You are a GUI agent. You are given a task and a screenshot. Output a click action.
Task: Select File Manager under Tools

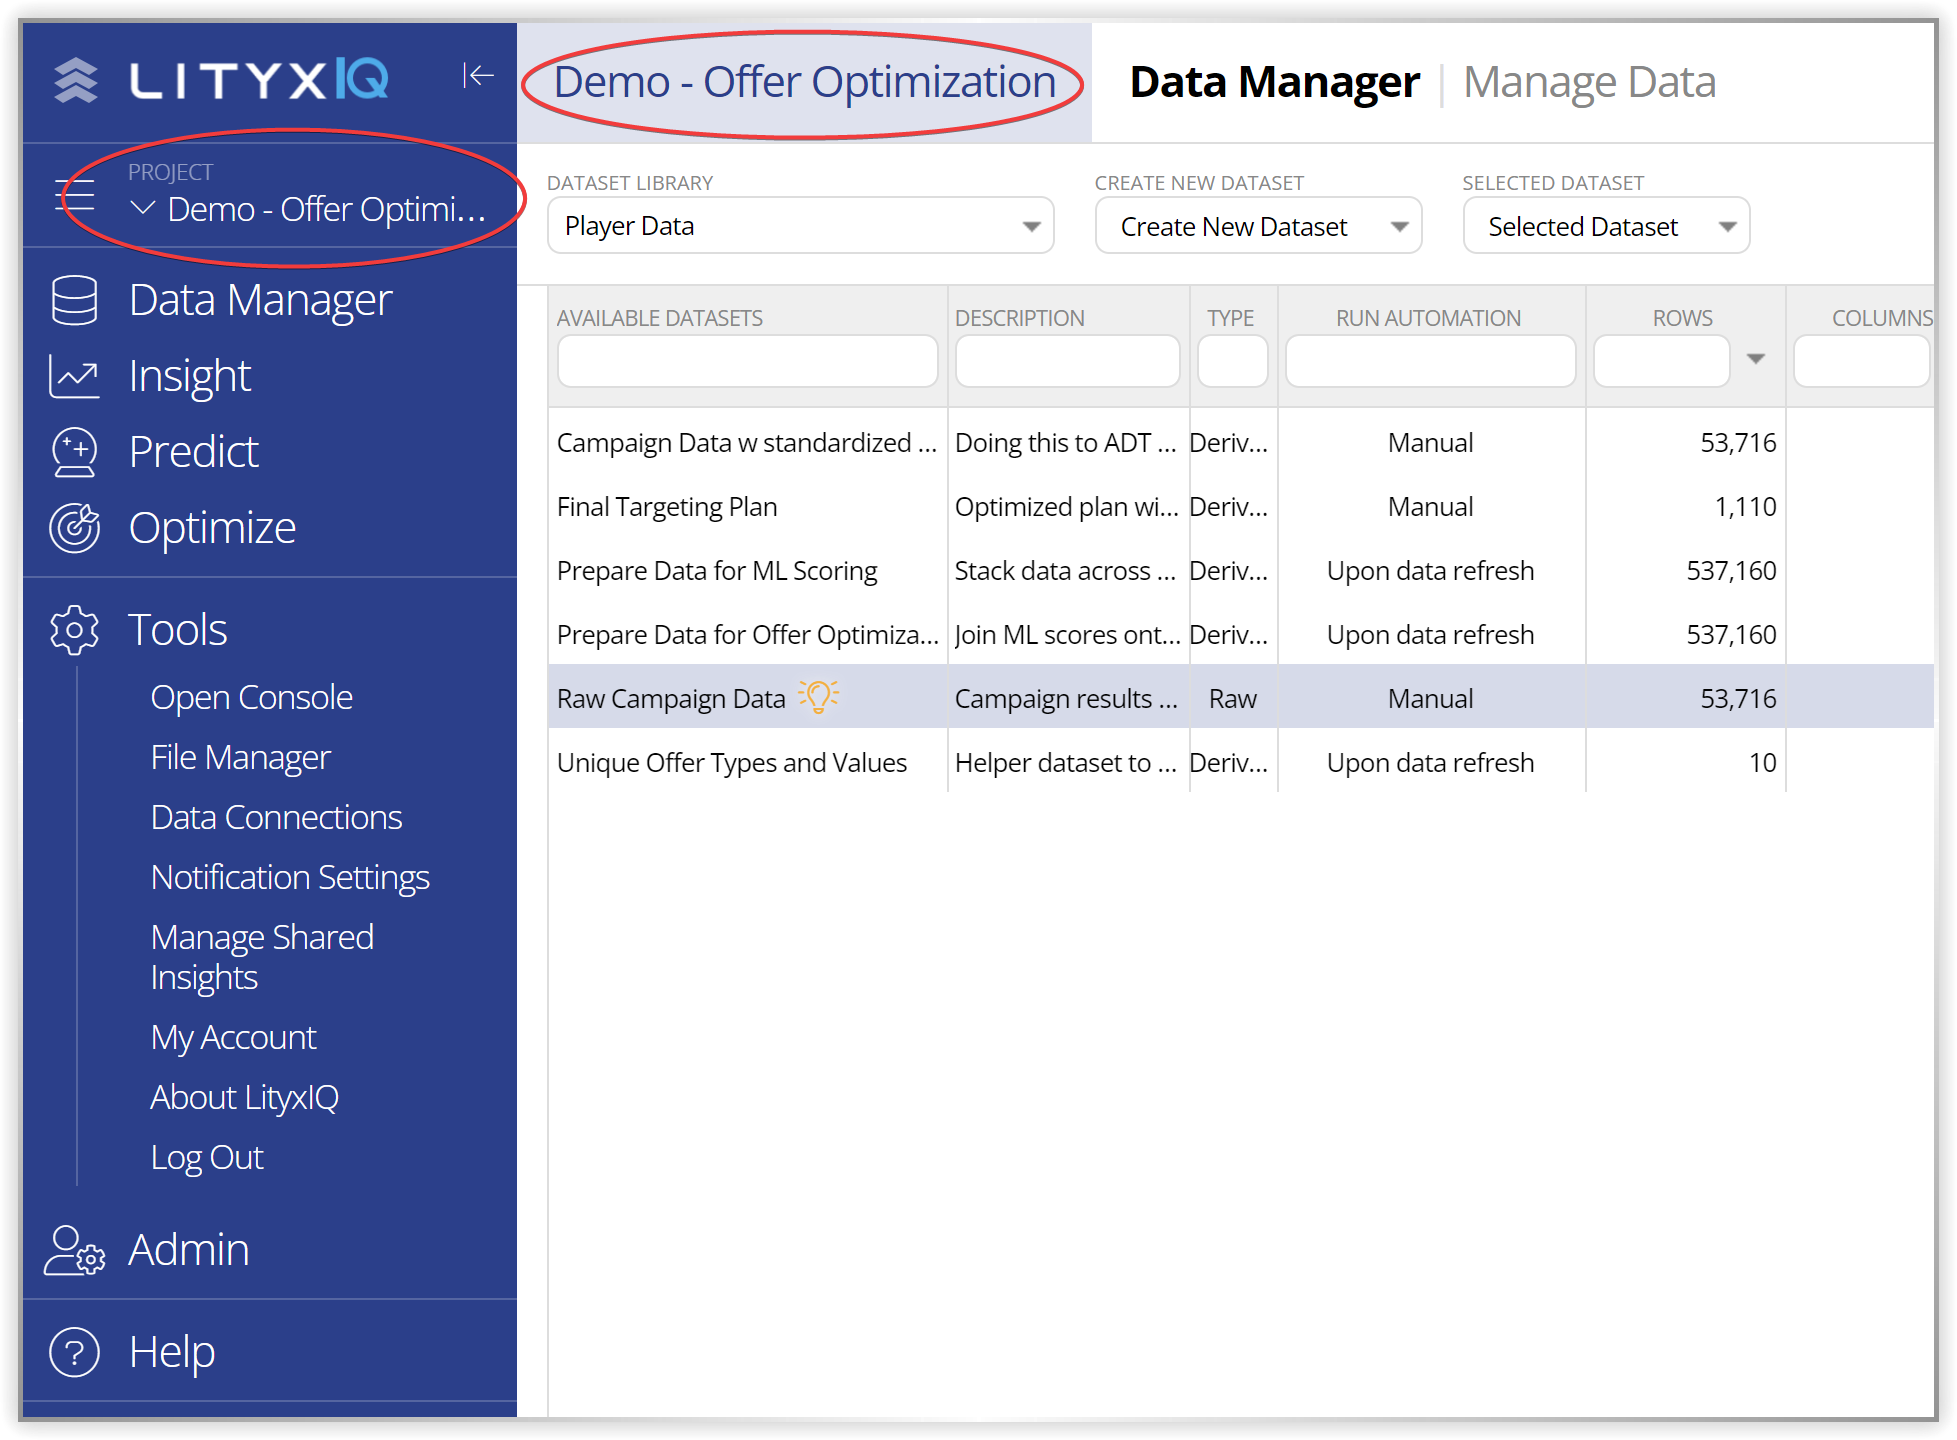click(240, 757)
